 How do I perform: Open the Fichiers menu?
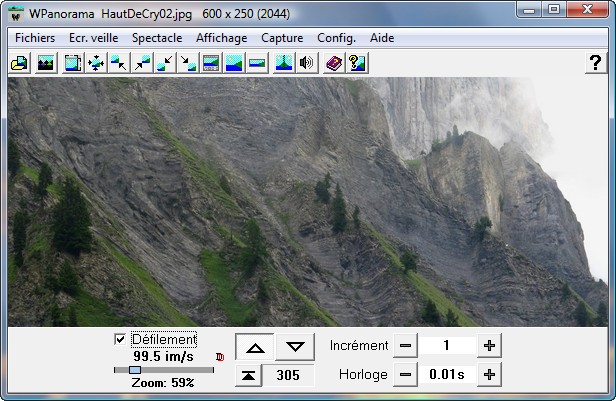tap(35, 37)
